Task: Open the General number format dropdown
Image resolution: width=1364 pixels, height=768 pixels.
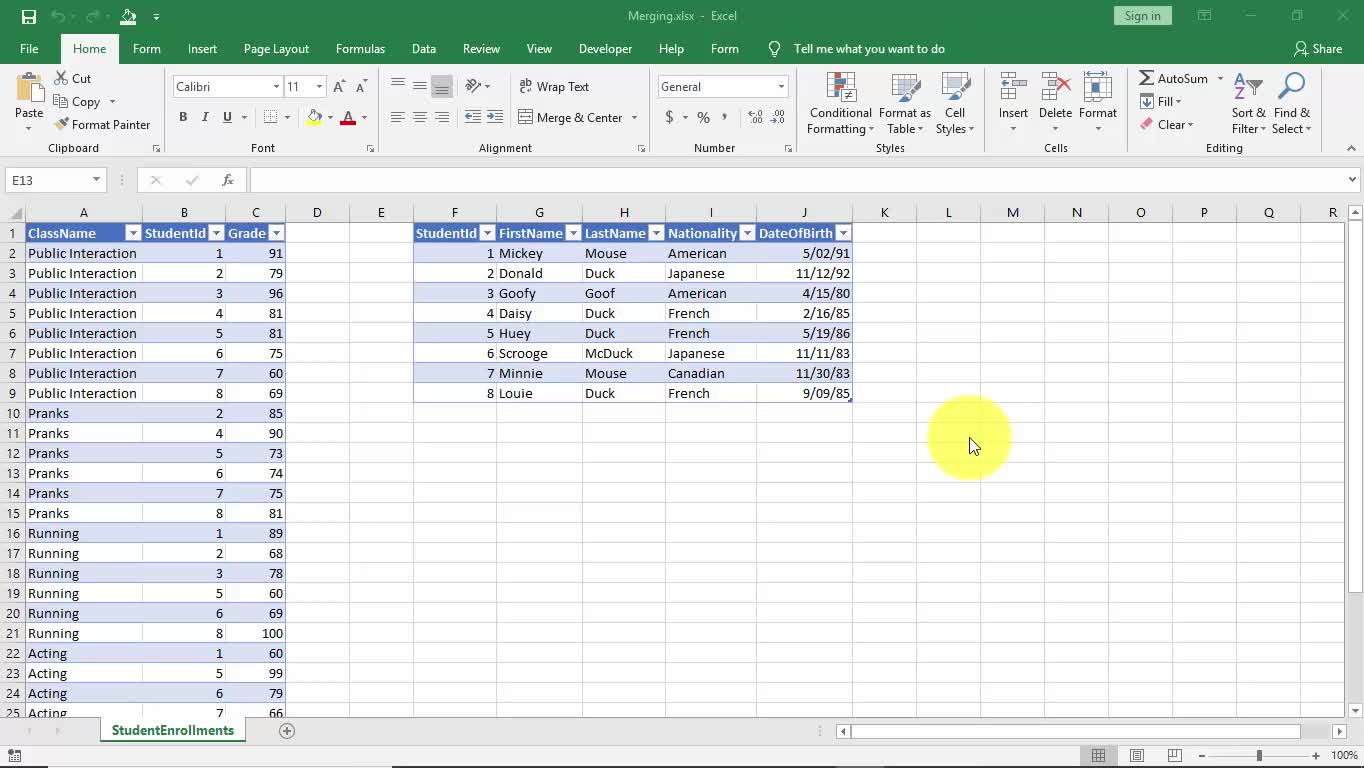Action: point(781,87)
